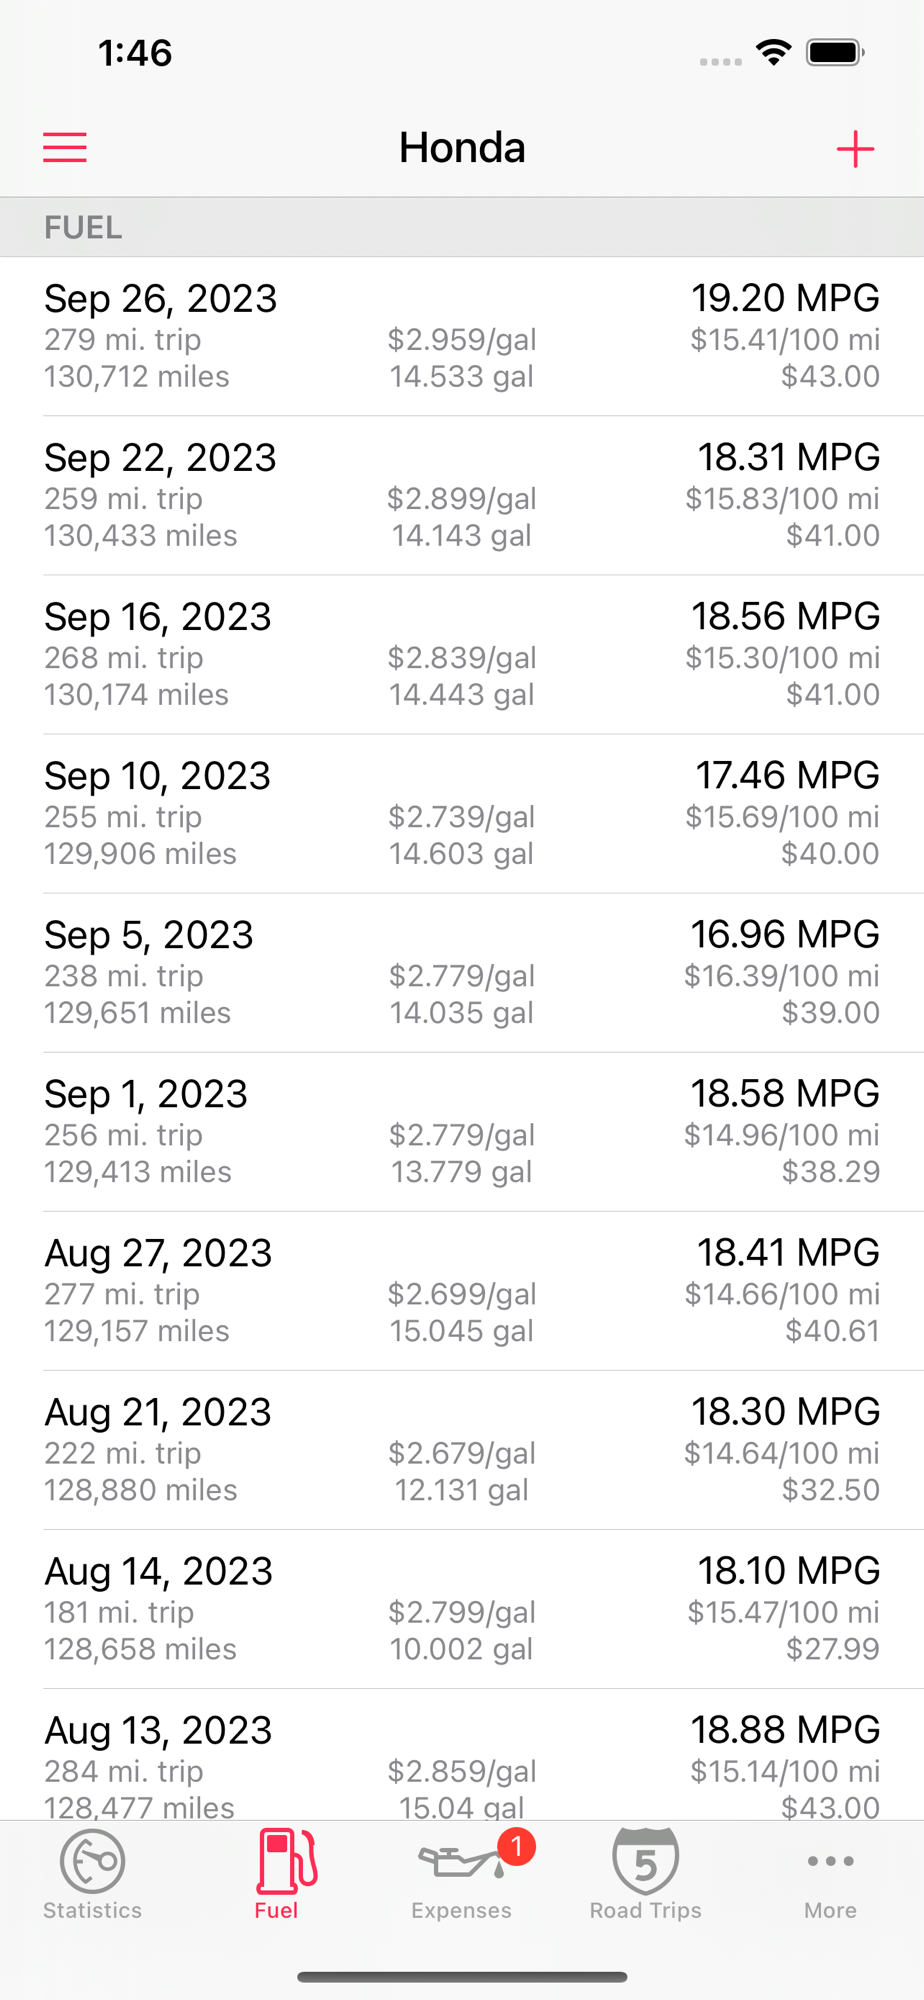Open the Road Trips tab
This screenshot has width=924, height=2000.
point(646,1875)
